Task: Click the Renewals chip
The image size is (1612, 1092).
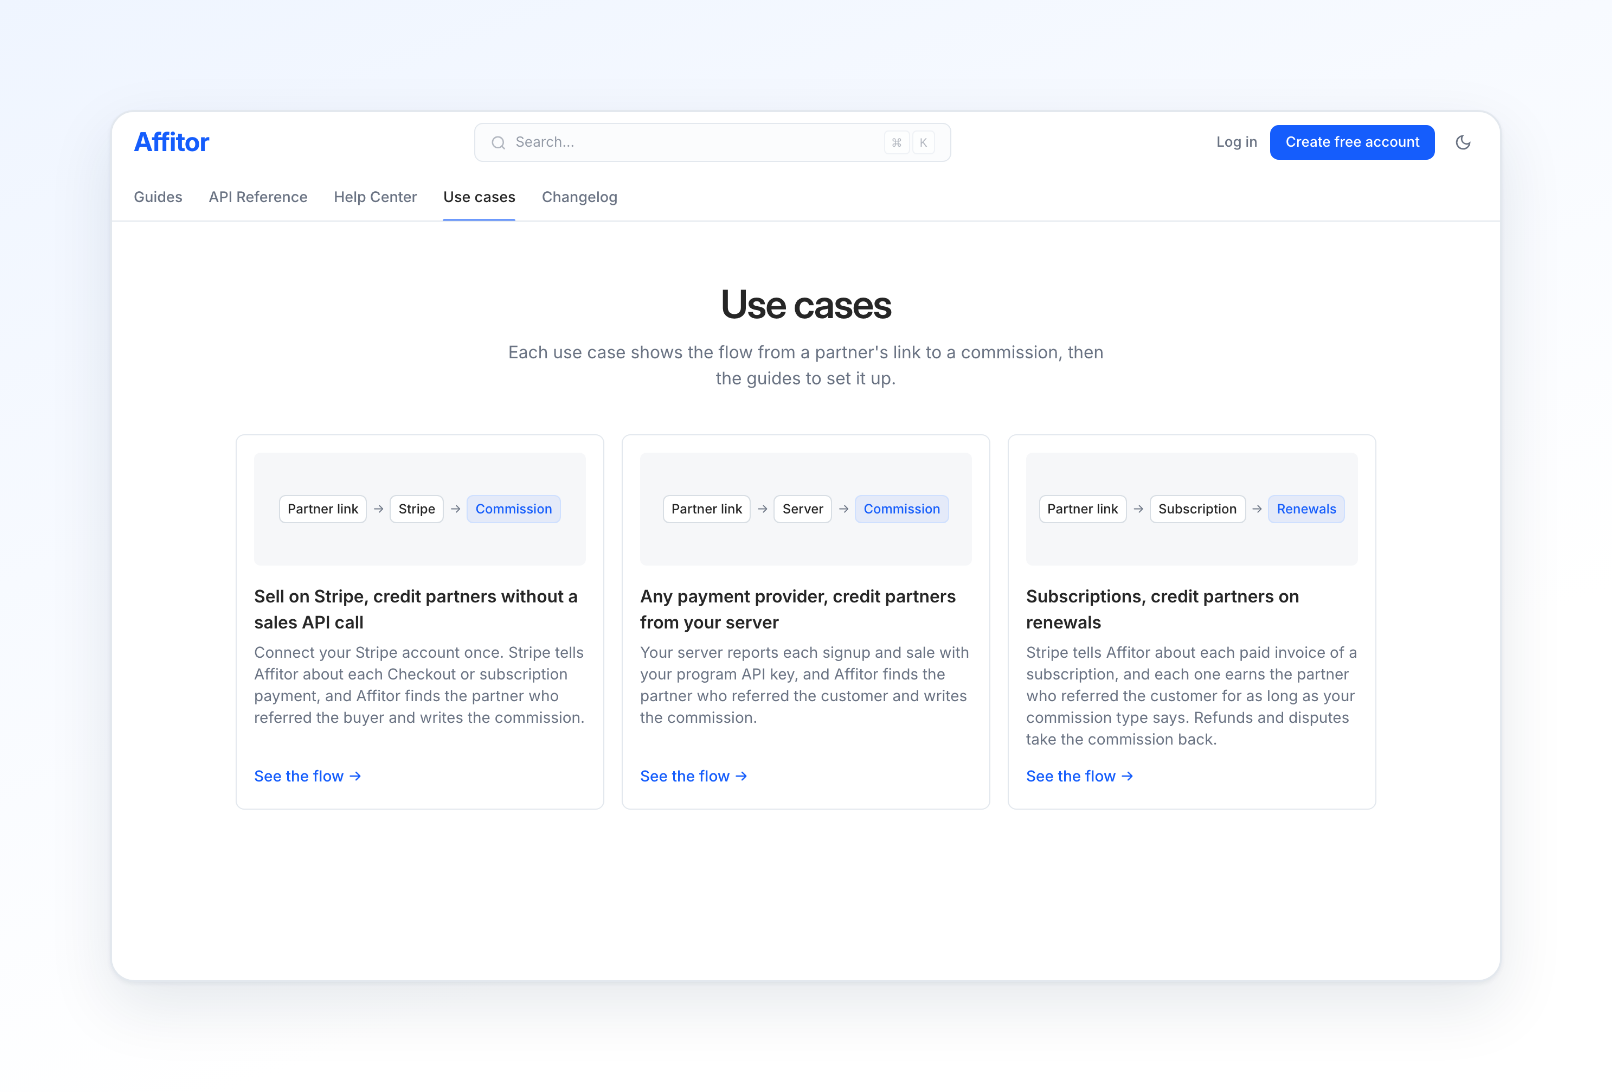Action: click(x=1307, y=509)
